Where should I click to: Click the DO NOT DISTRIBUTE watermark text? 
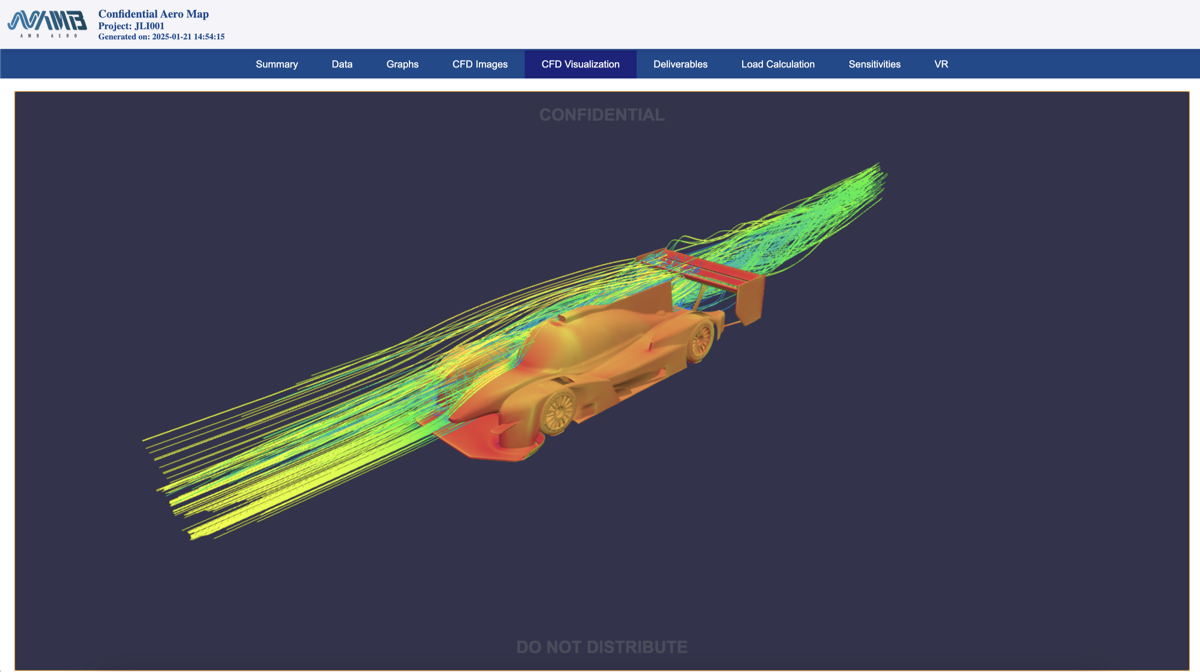coord(601,647)
